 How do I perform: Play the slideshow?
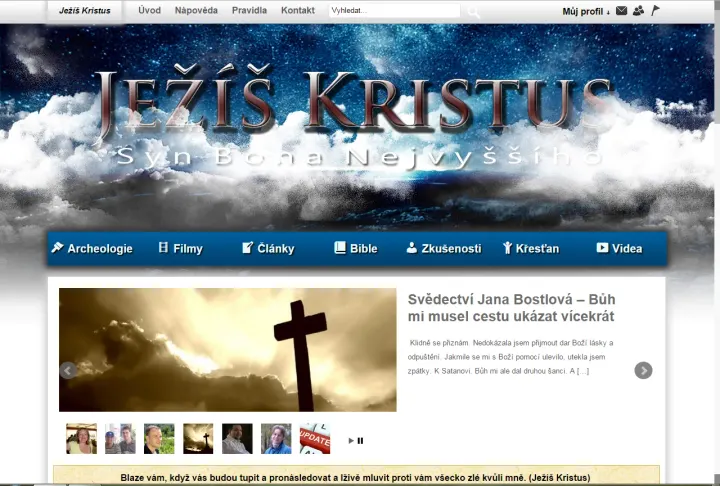351,441
